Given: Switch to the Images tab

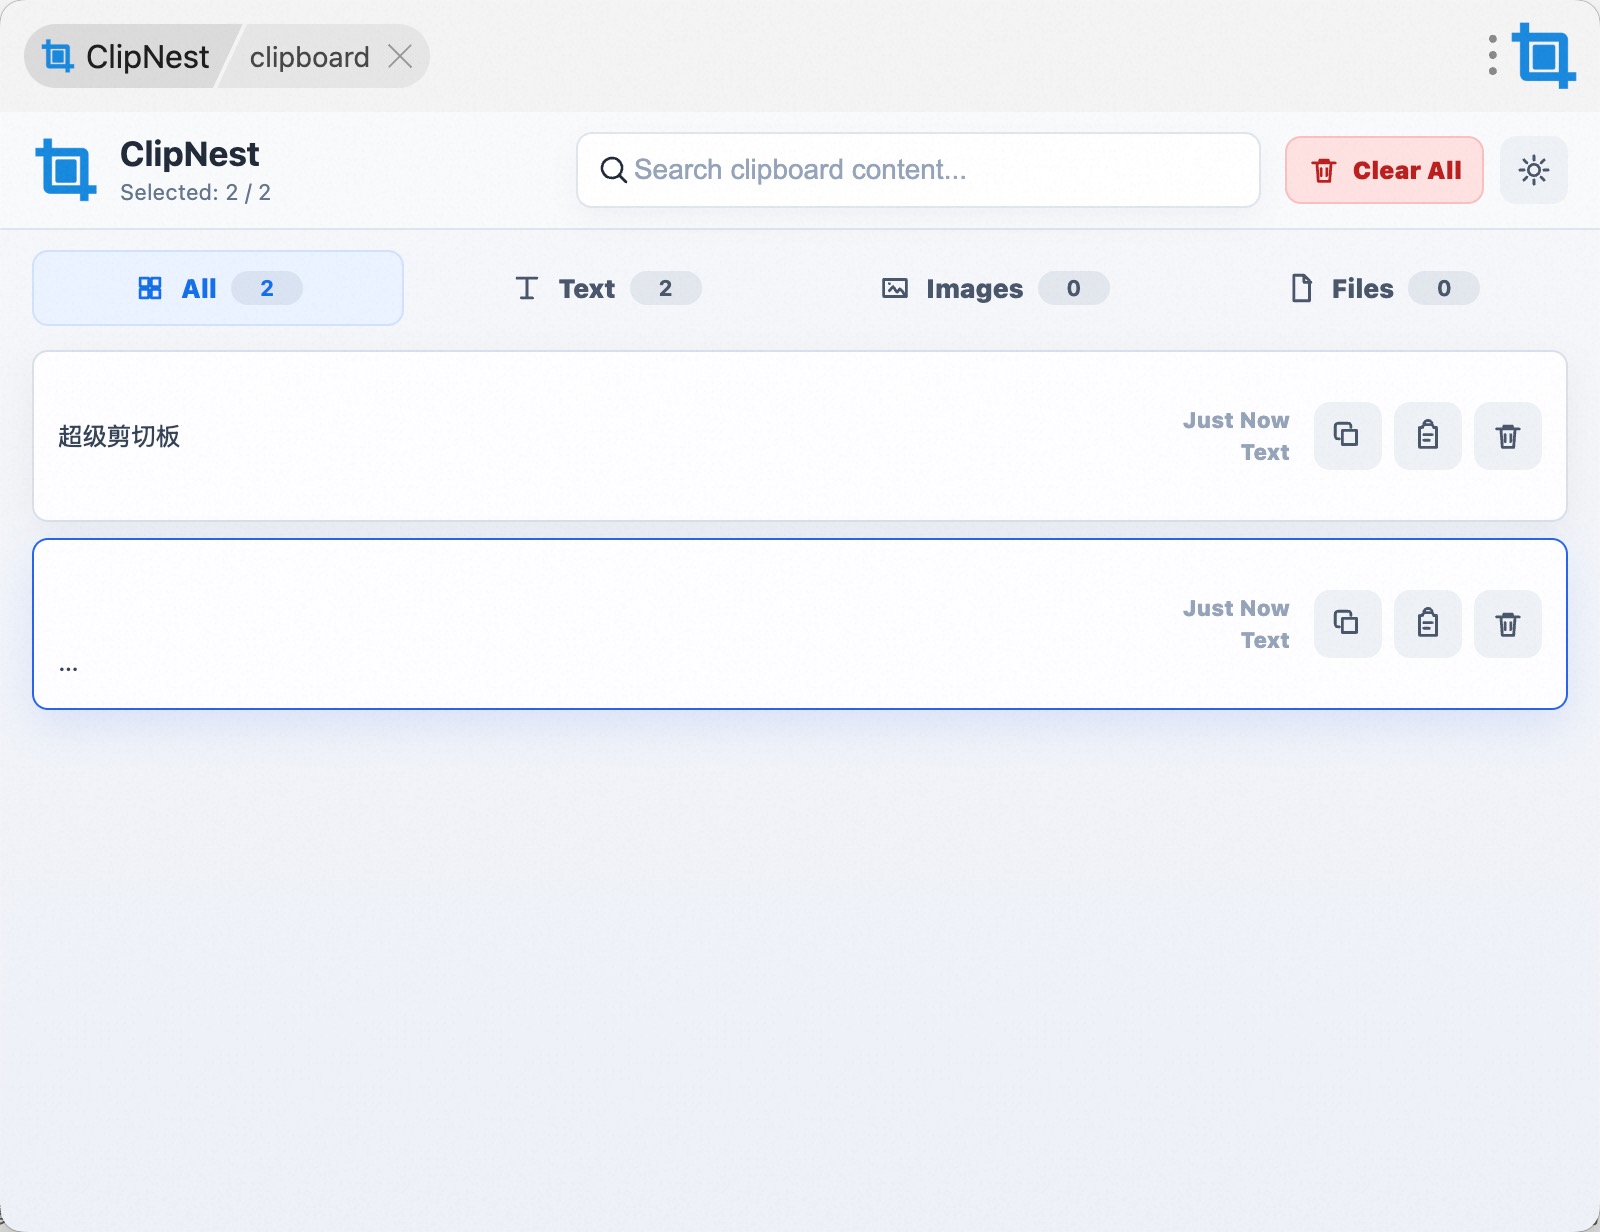Looking at the screenshot, I should pyautogui.click(x=994, y=288).
